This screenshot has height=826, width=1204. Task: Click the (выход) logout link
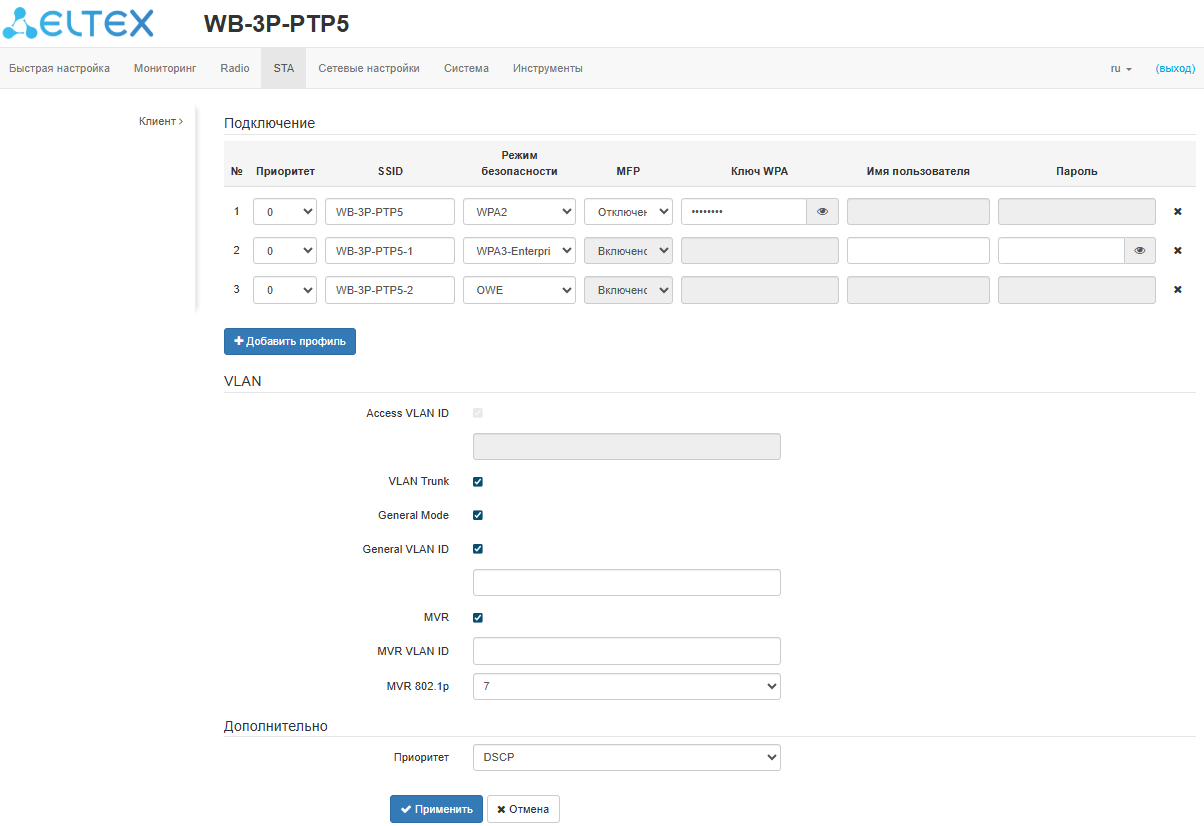(x=1175, y=69)
